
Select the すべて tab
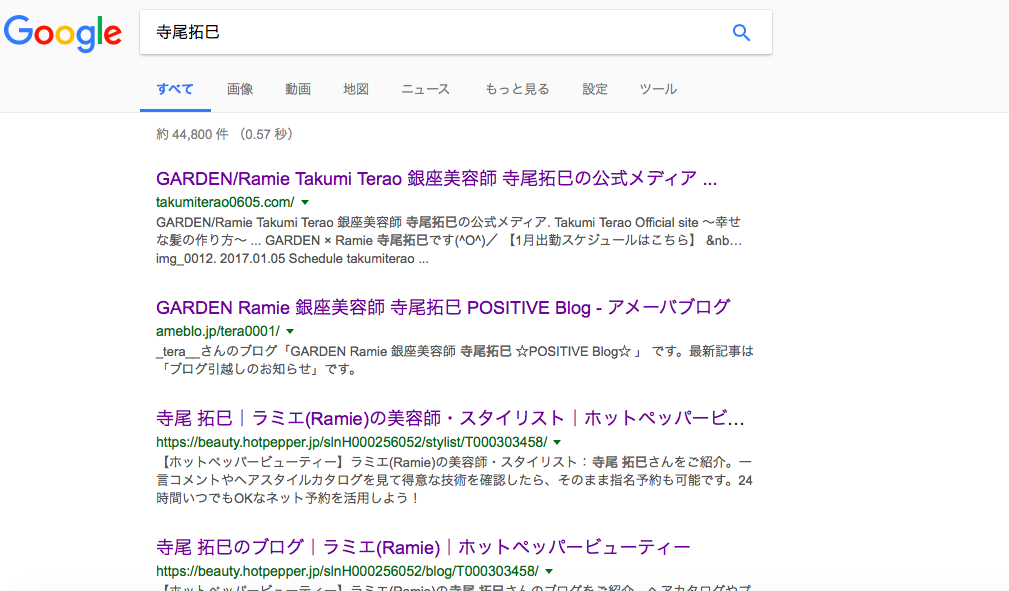175,89
